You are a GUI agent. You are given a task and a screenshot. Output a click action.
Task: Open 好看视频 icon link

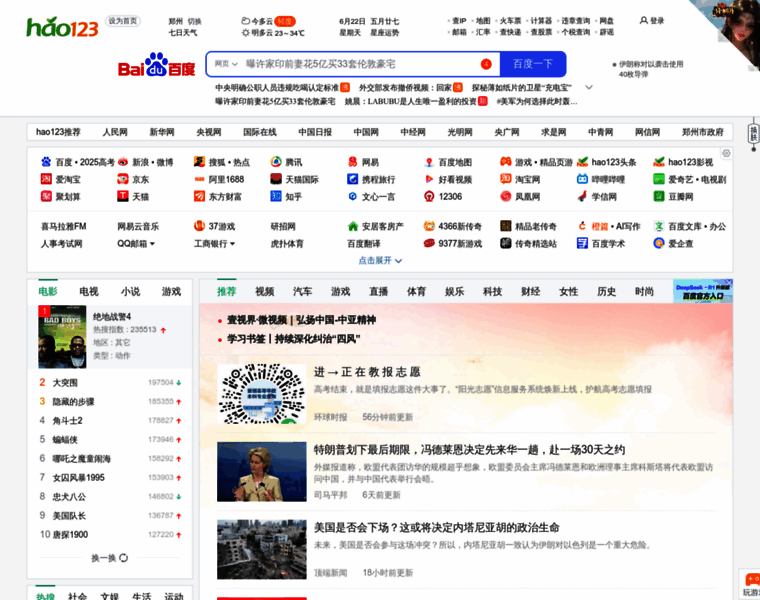(x=429, y=179)
